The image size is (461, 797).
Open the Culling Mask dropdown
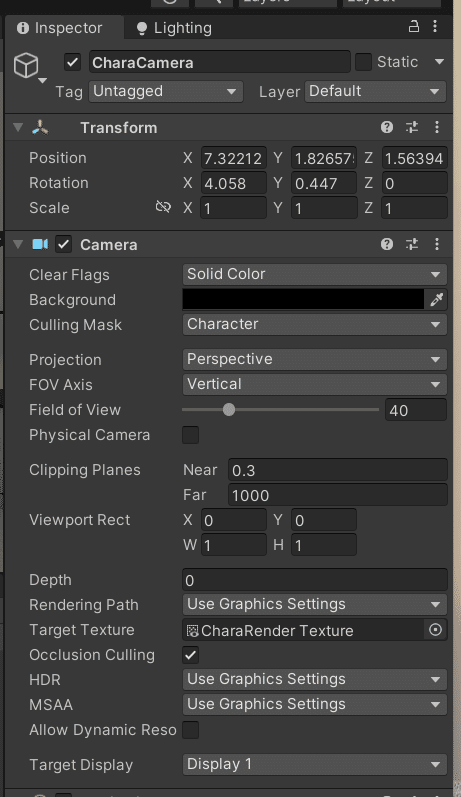(315, 324)
